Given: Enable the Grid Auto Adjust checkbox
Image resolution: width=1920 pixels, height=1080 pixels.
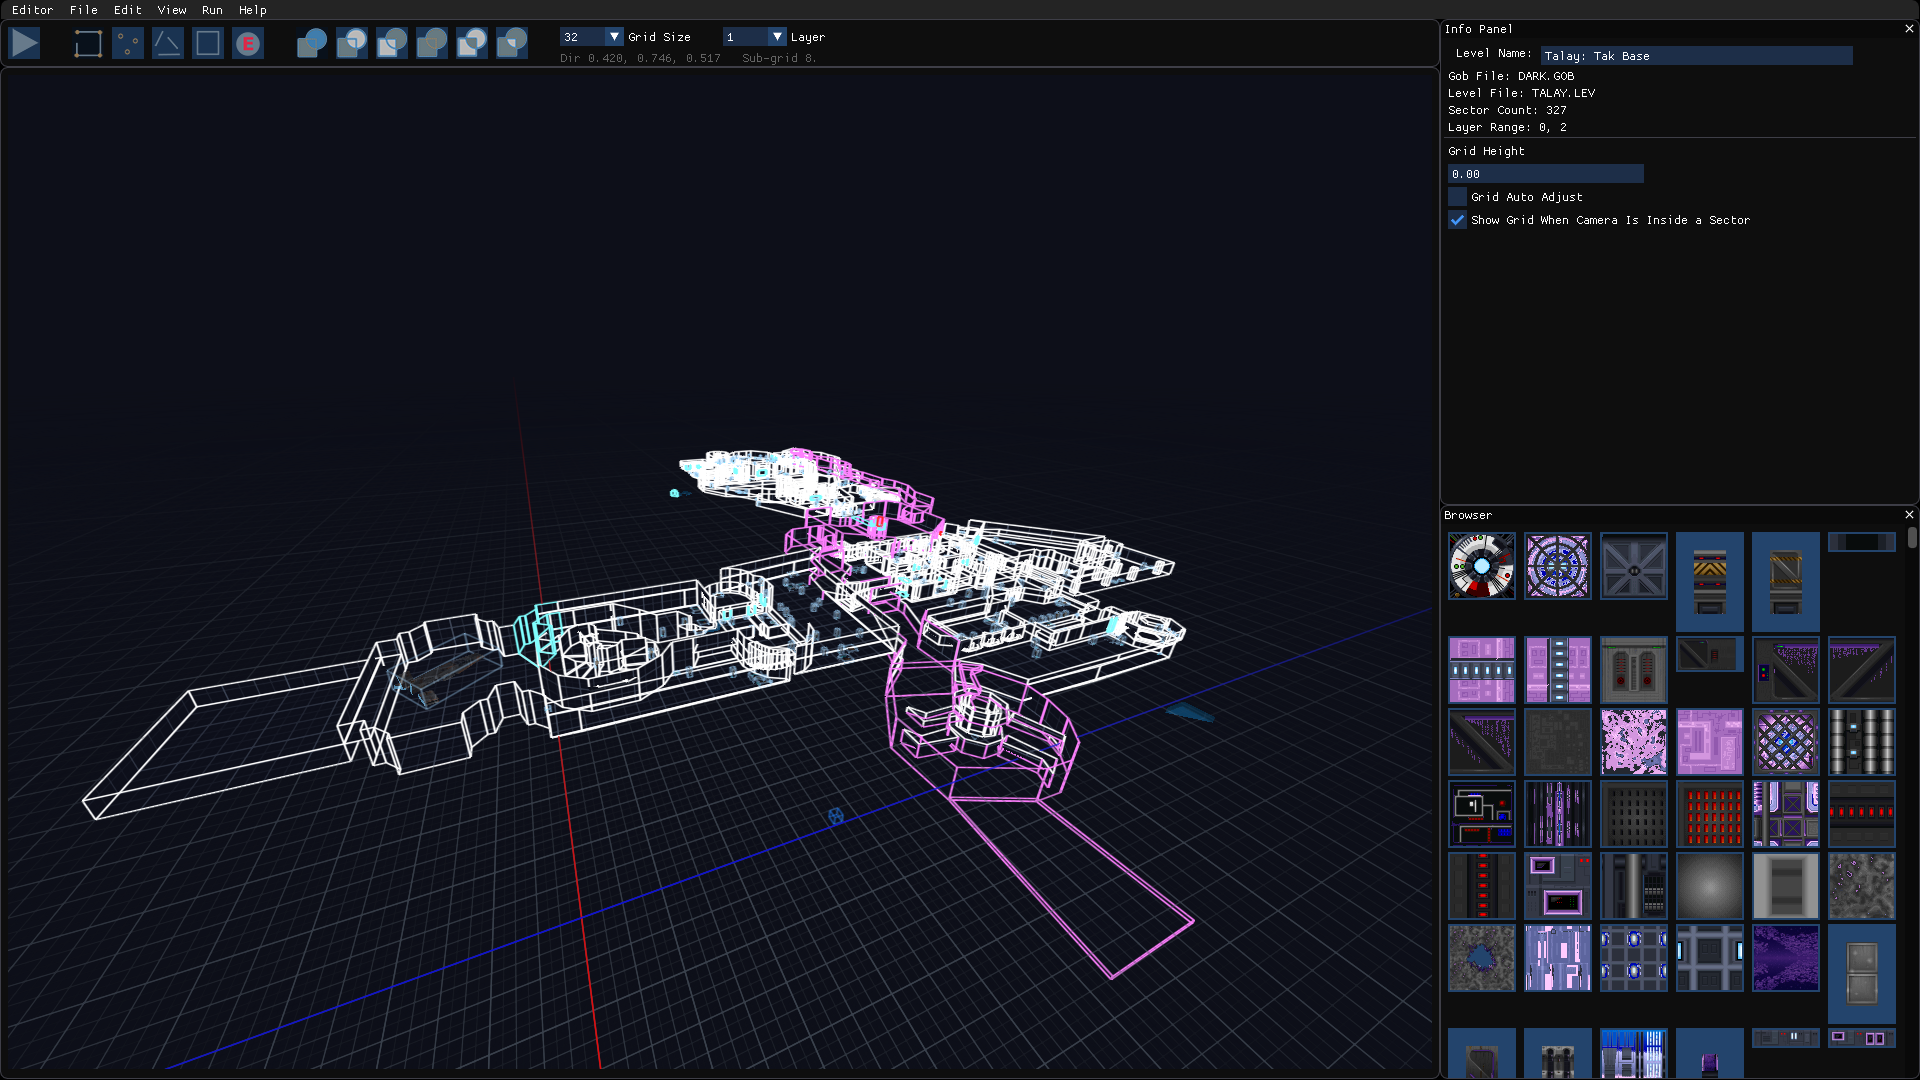Looking at the screenshot, I should (1457, 197).
